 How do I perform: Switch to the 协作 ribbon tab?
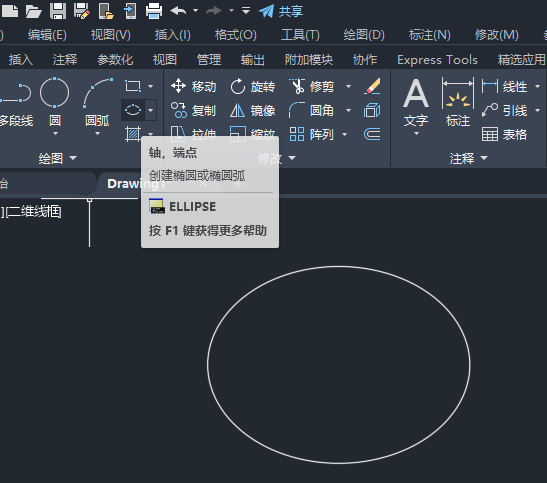pyautogui.click(x=365, y=60)
